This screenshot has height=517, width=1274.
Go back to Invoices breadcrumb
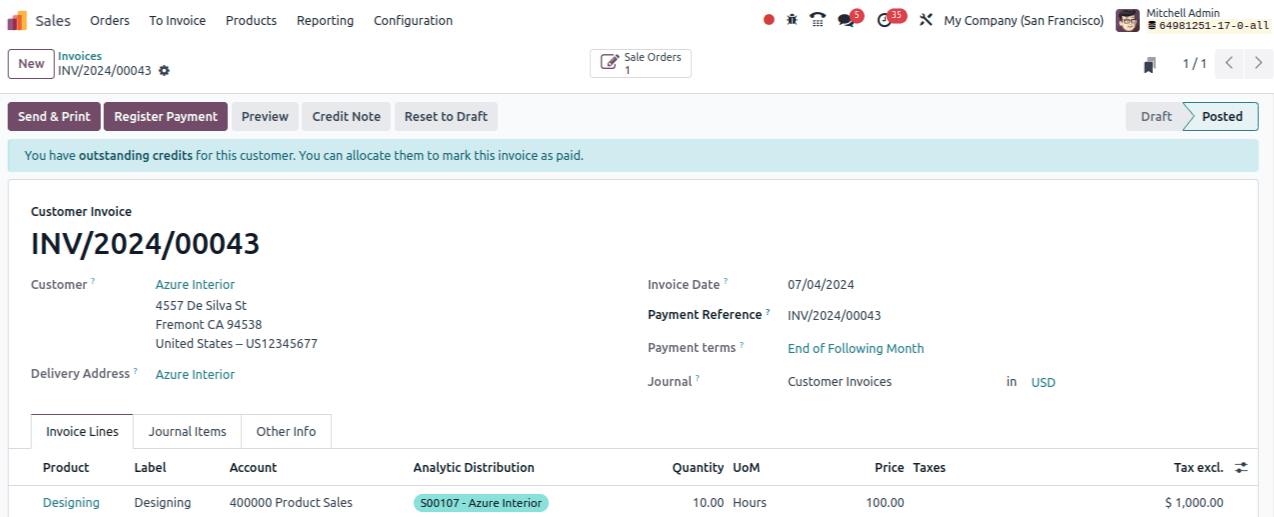point(80,56)
